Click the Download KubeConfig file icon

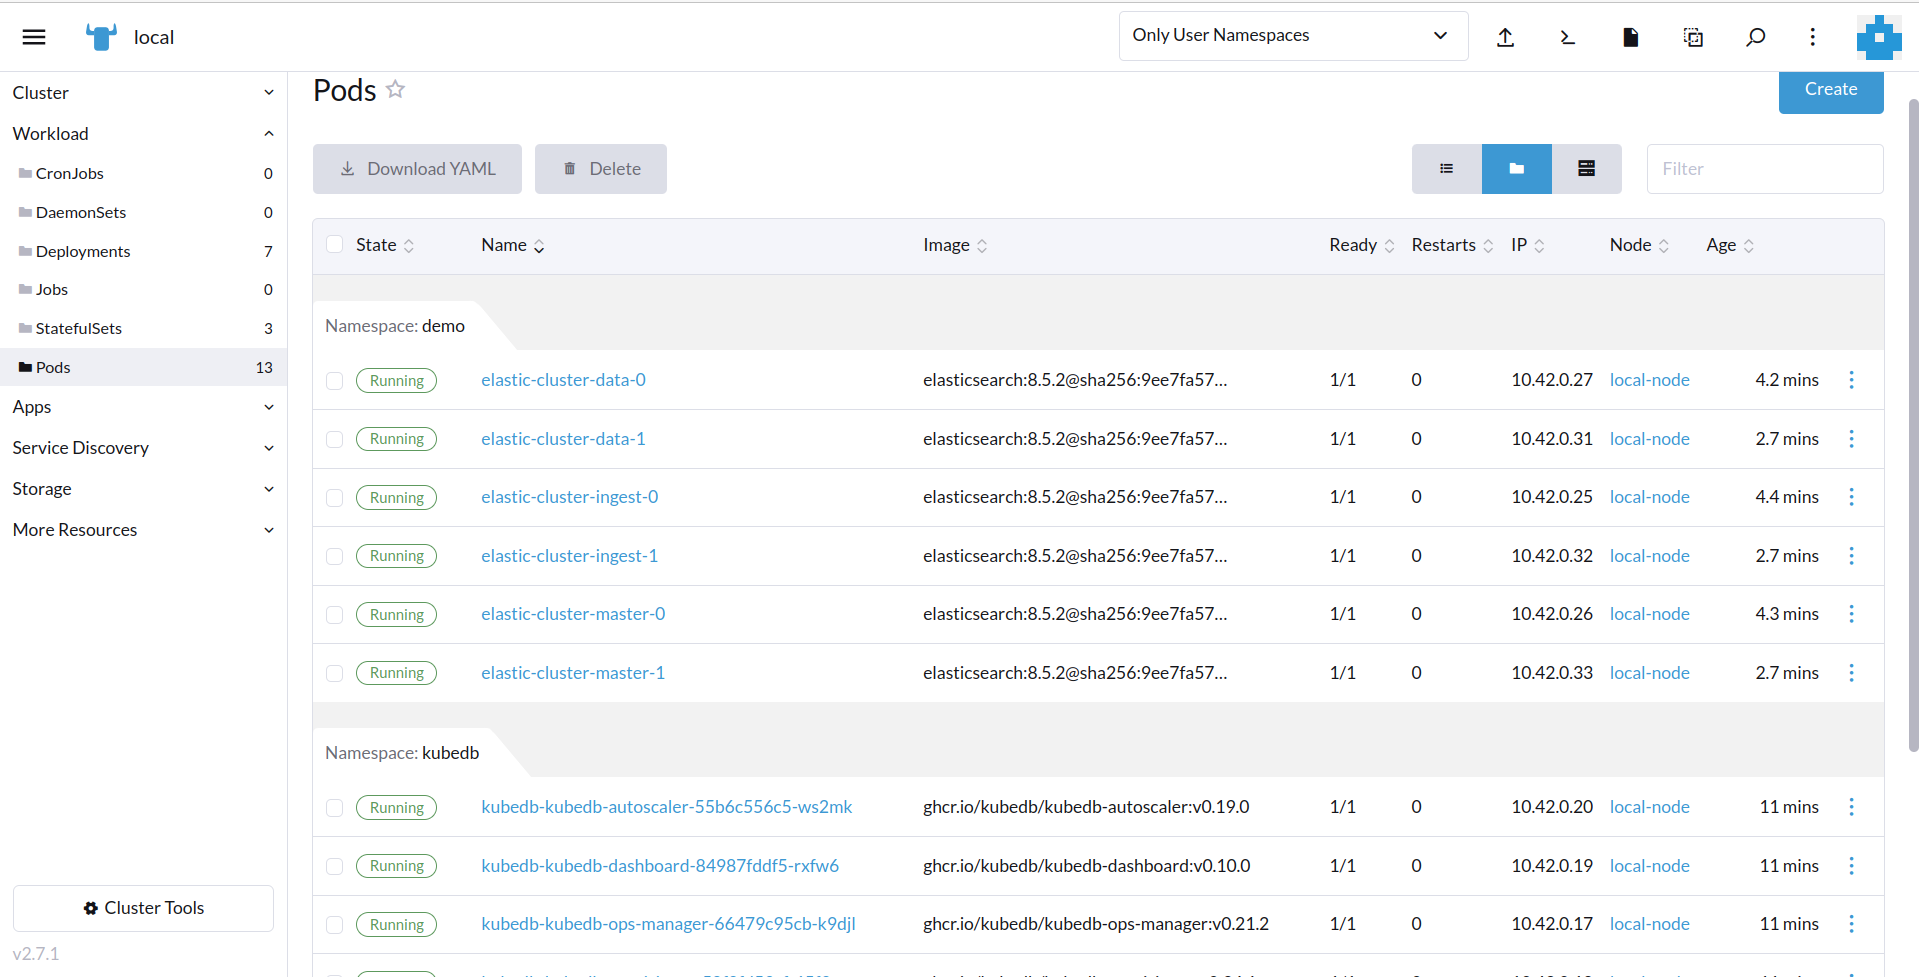(x=1630, y=37)
